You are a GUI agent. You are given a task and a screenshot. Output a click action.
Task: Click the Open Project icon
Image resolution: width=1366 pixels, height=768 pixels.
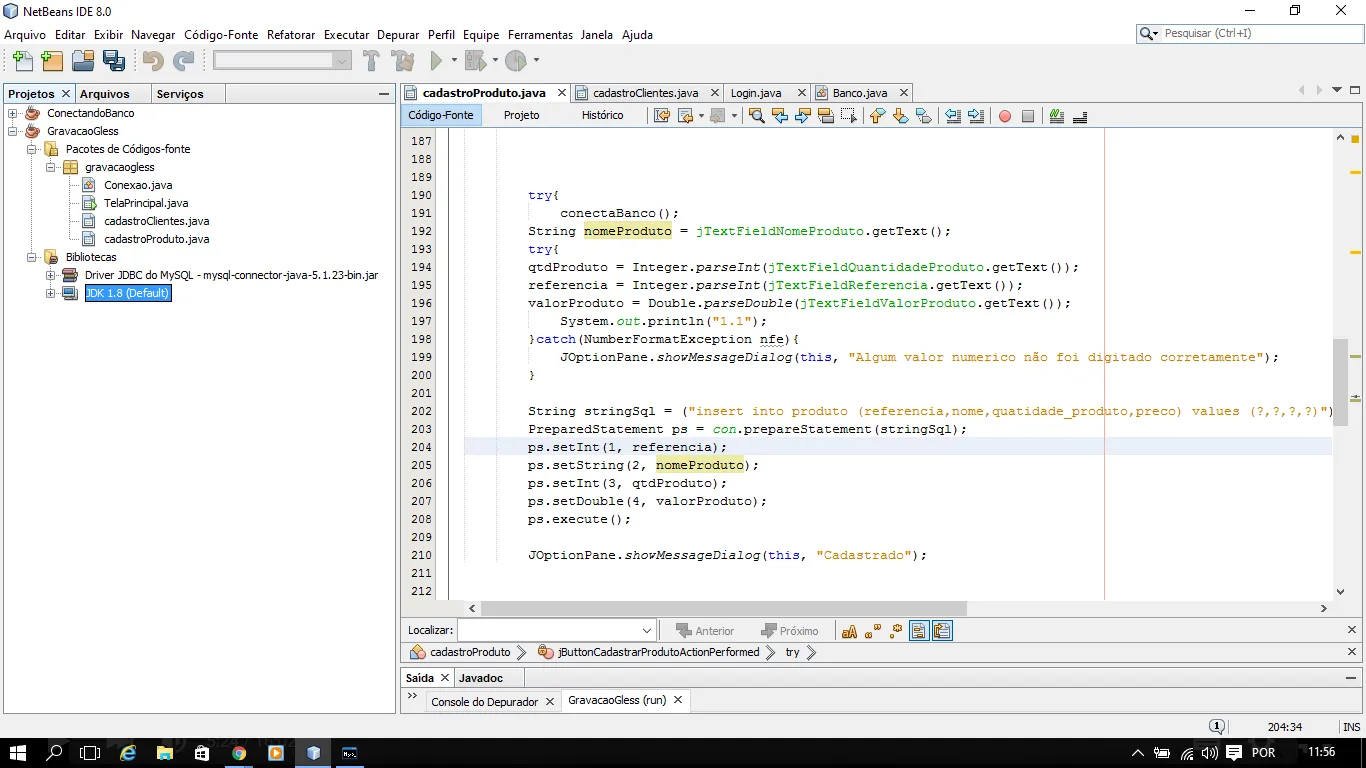point(83,61)
